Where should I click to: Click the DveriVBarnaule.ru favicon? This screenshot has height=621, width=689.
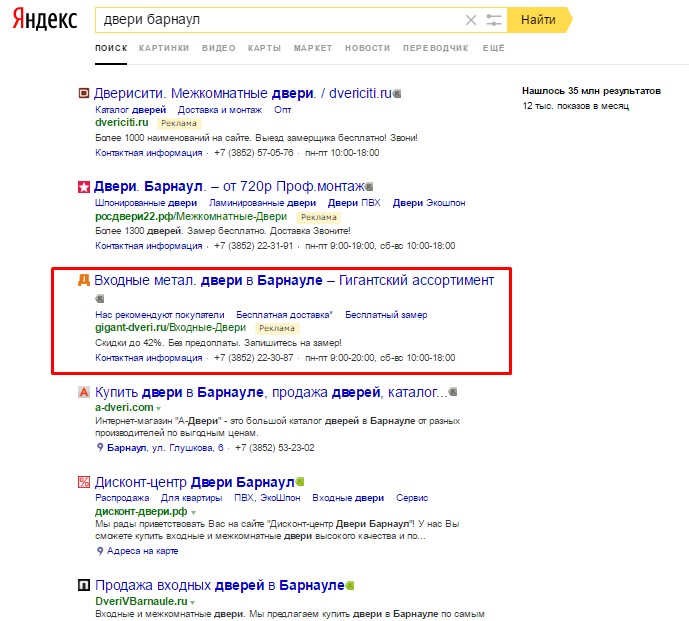tap(83, 585)
